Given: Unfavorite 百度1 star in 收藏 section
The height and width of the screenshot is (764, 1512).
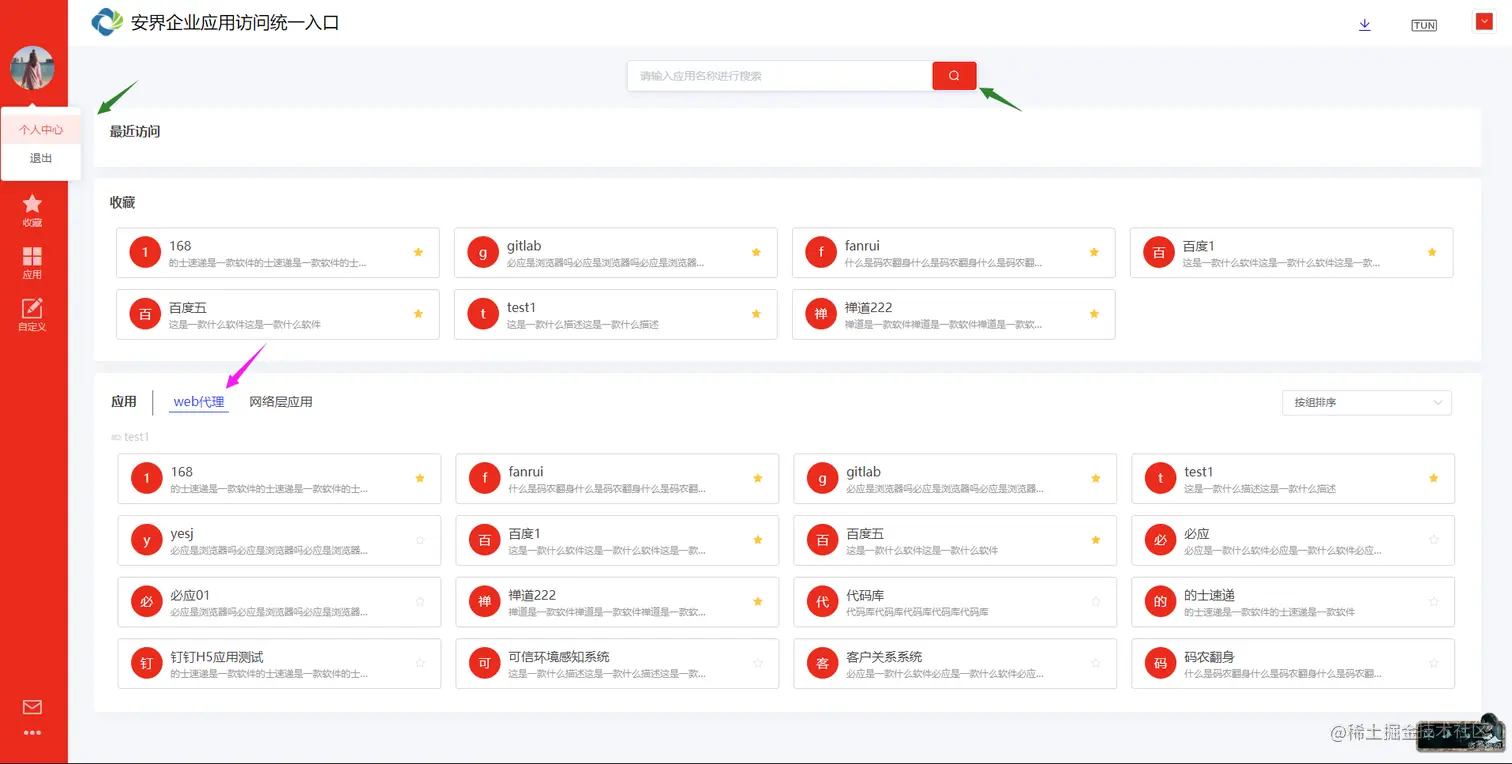Looking at the screenshot, I should click(1432, 252).
